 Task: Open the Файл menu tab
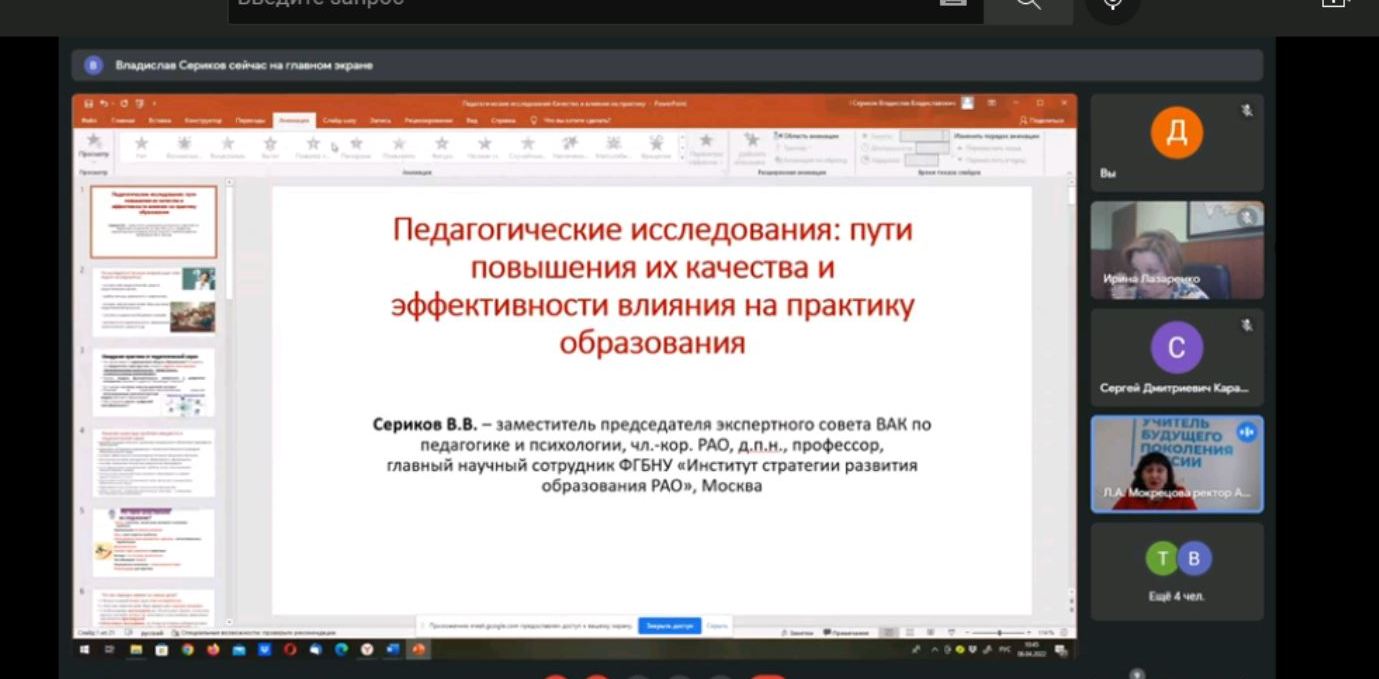89,120
